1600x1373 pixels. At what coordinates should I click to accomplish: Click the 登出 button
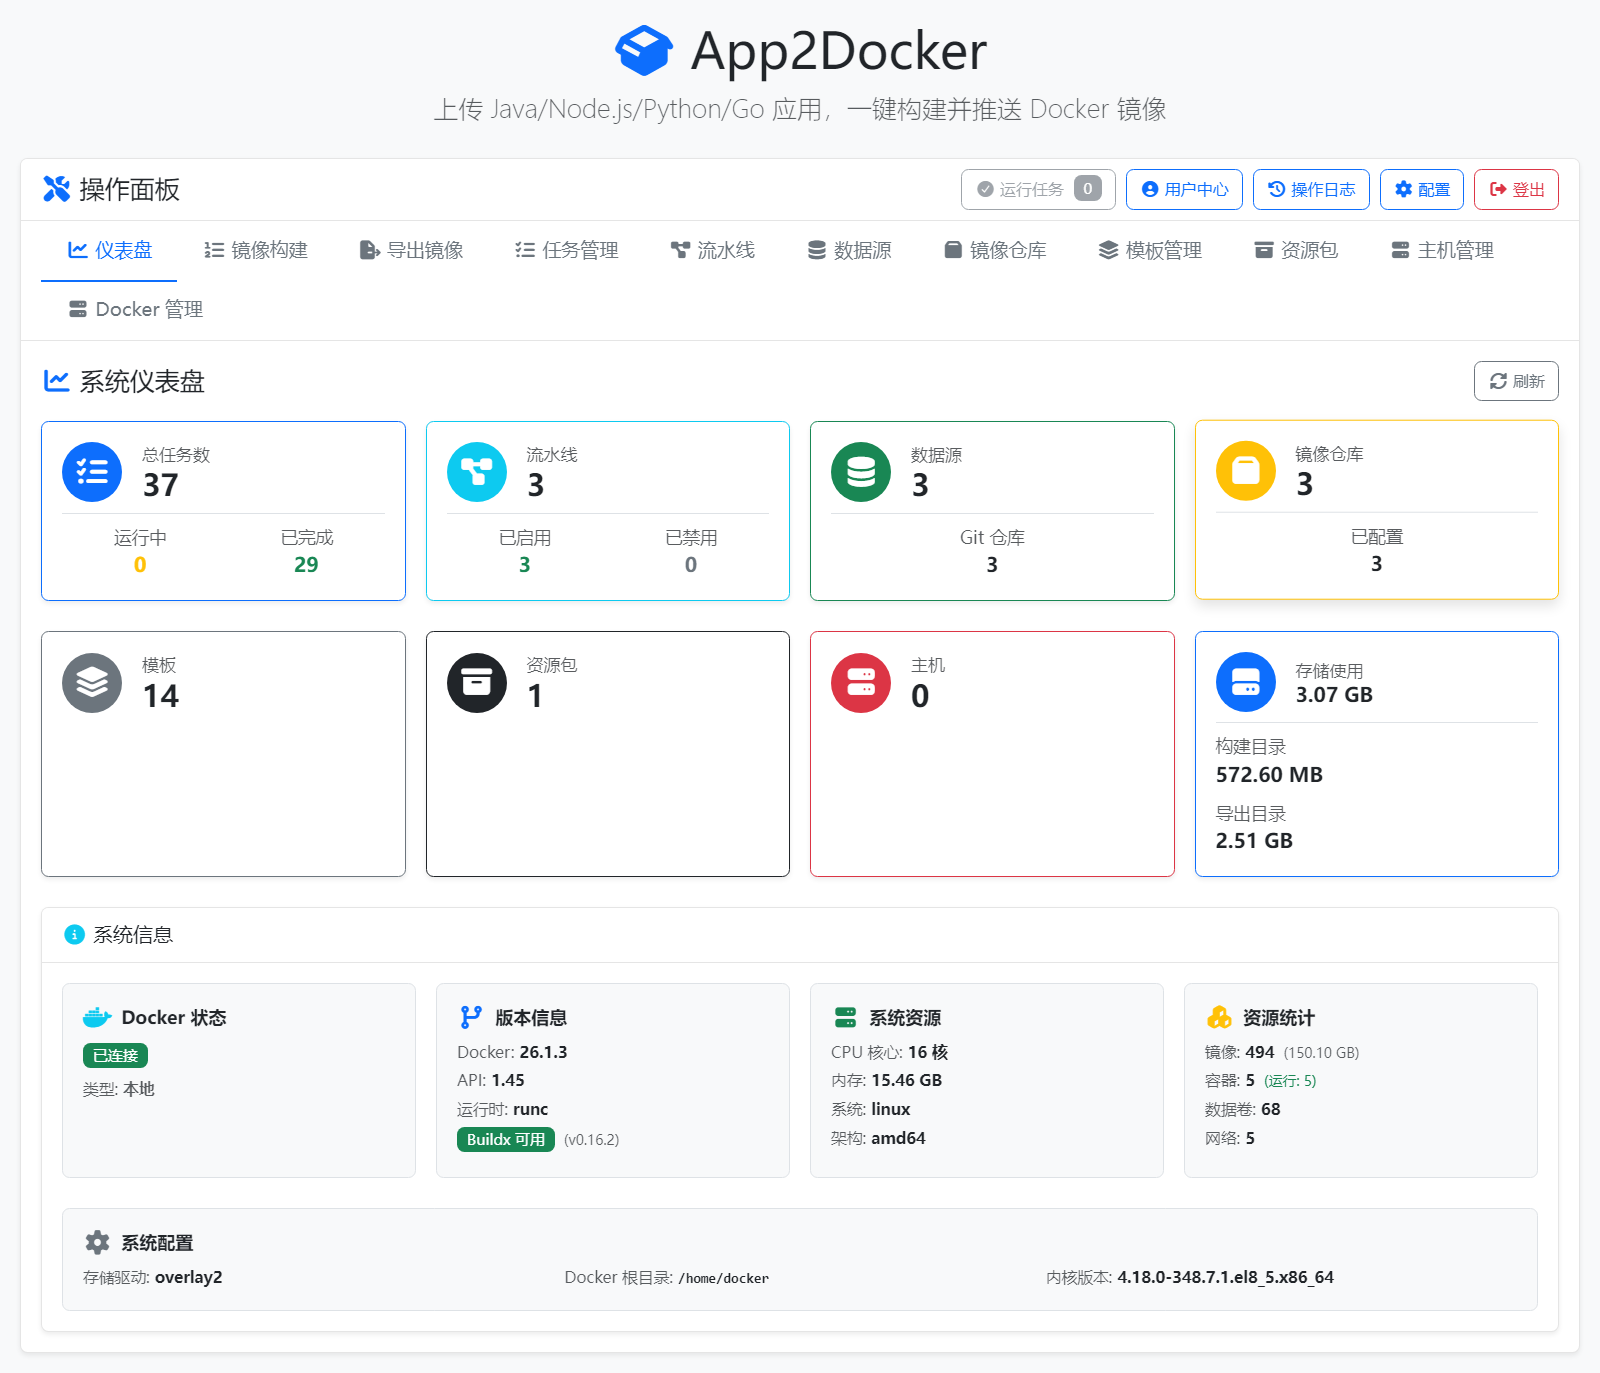[1516, 189]
